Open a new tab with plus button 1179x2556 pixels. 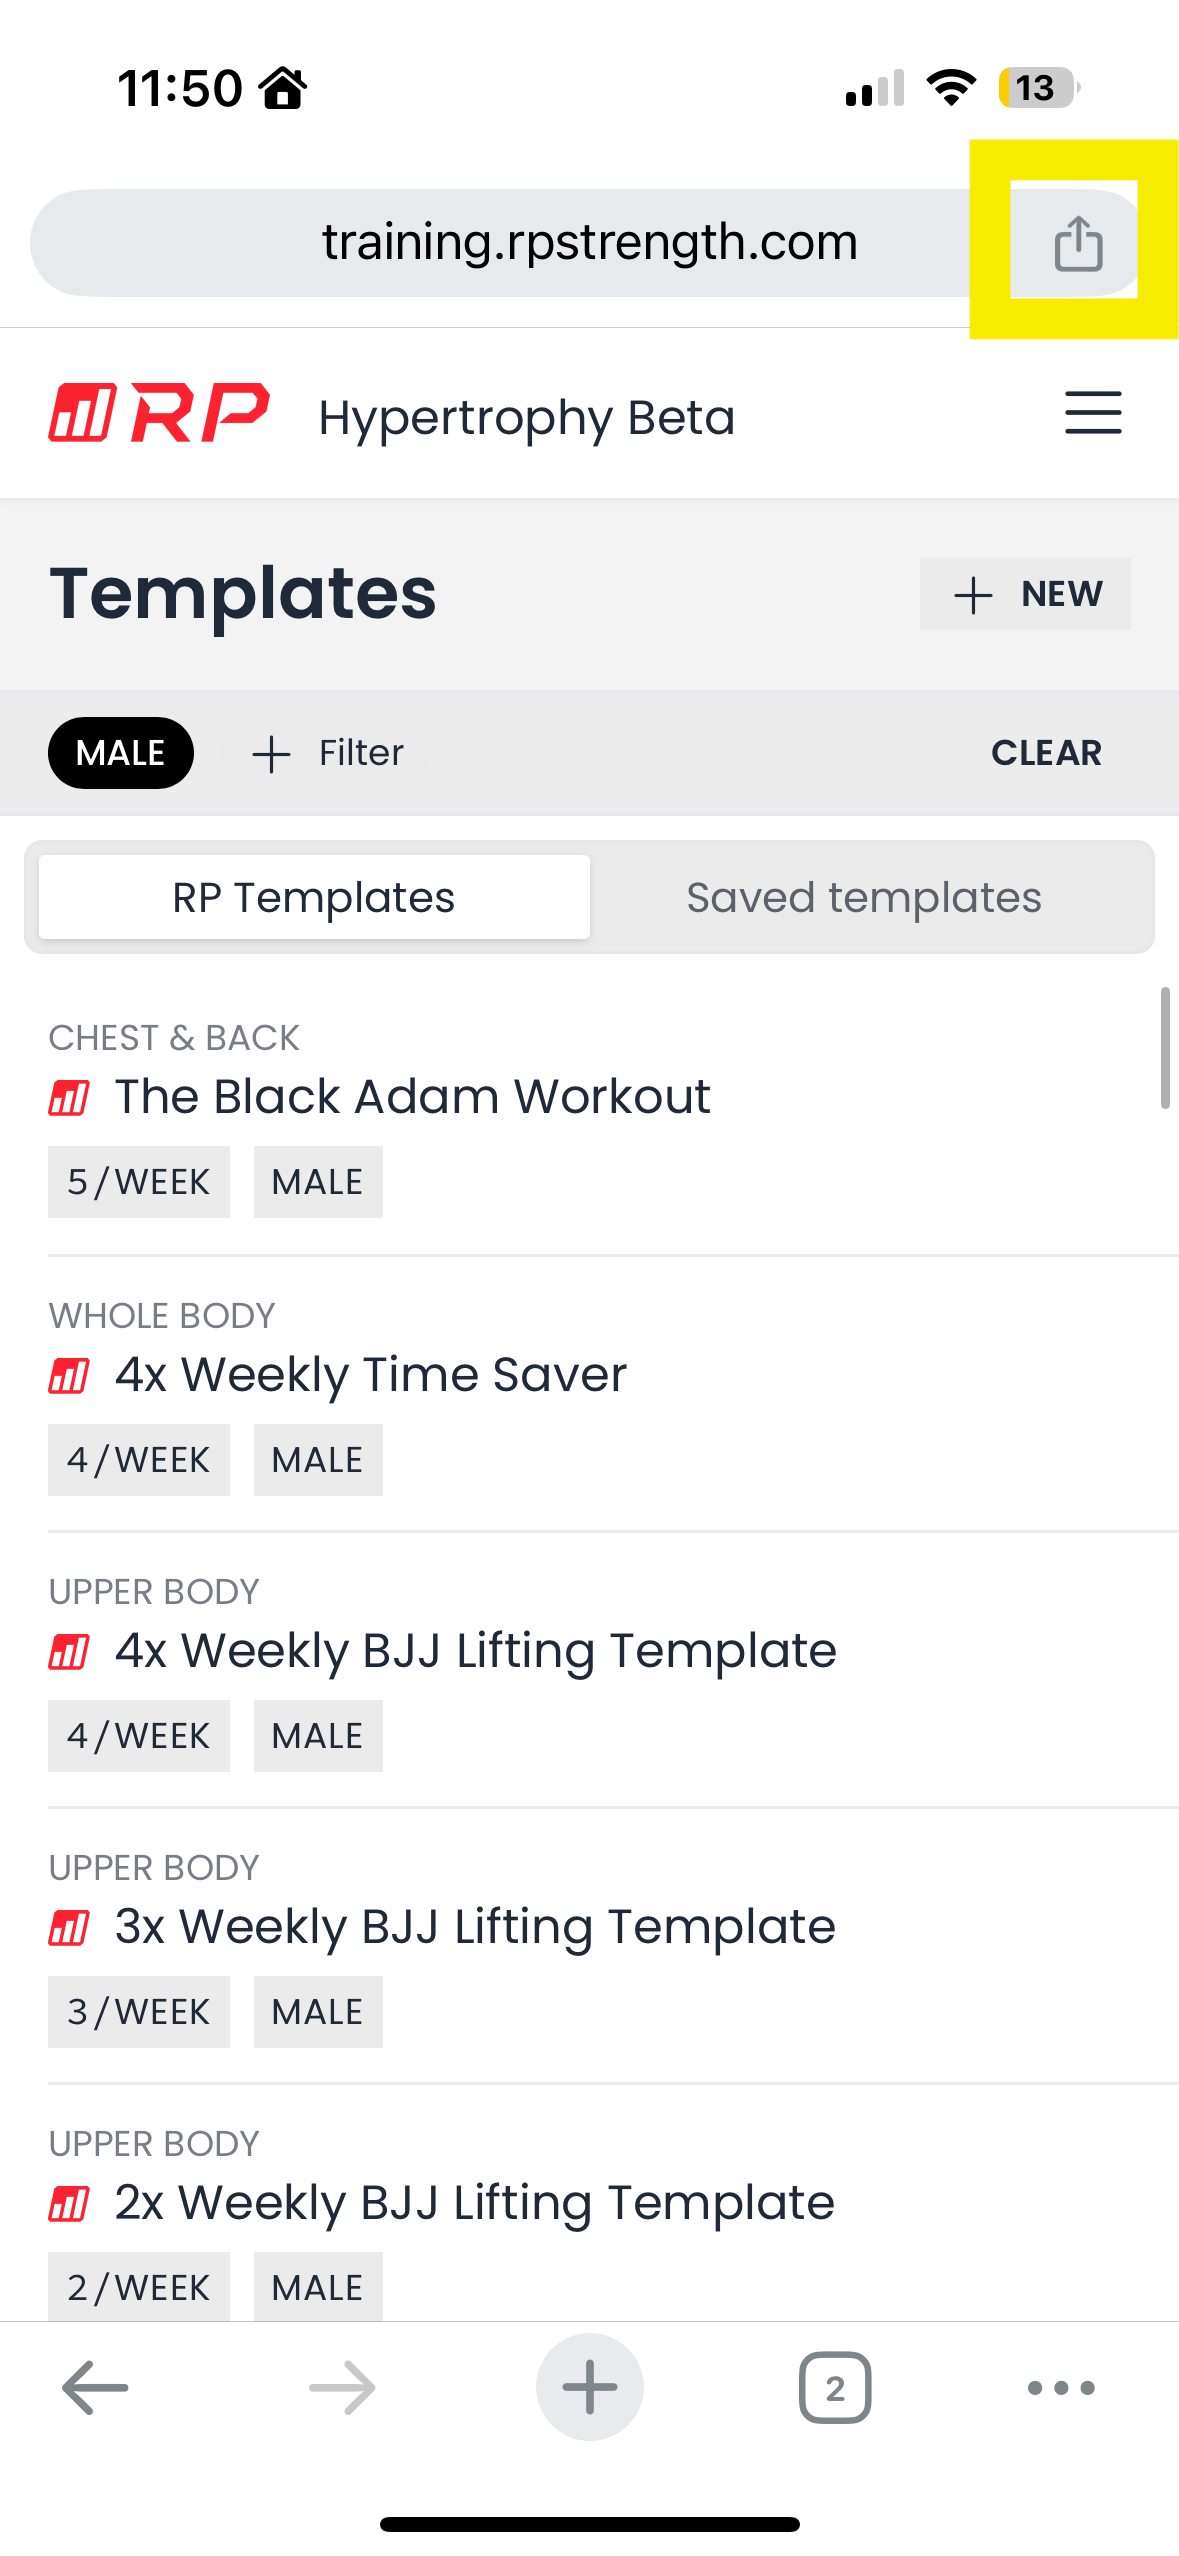589,2388
